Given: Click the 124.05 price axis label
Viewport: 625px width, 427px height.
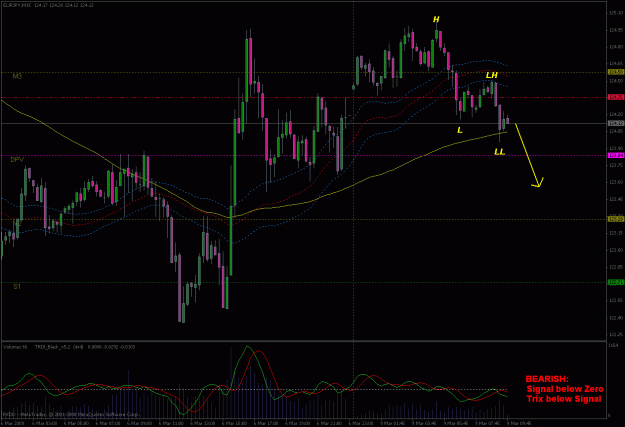Looking at the screenshot, I should point(616,131).
